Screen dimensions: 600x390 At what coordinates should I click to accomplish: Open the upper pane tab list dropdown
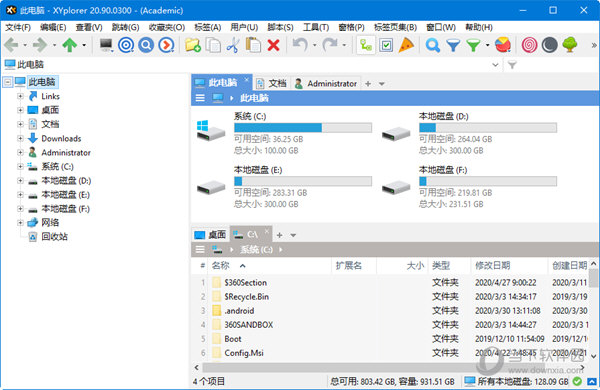(382, 83)
